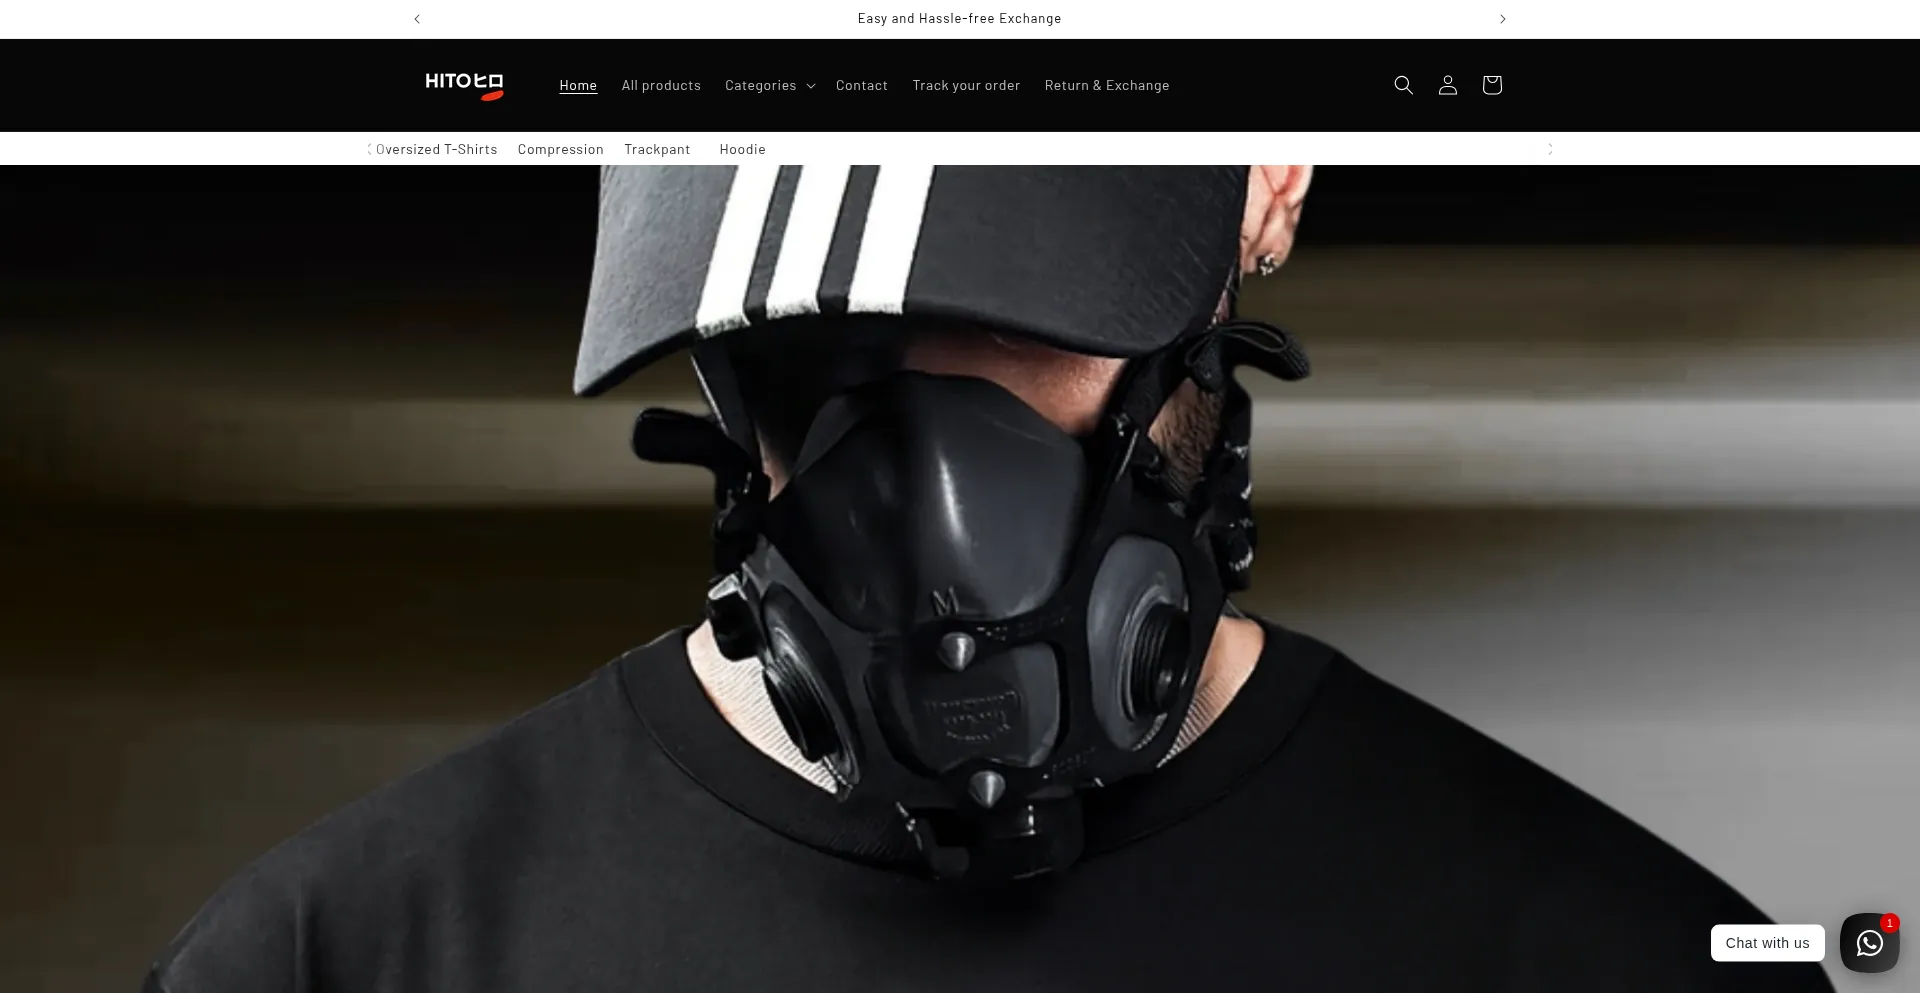Select the Oversized T-Shirts category

(437, 150)
